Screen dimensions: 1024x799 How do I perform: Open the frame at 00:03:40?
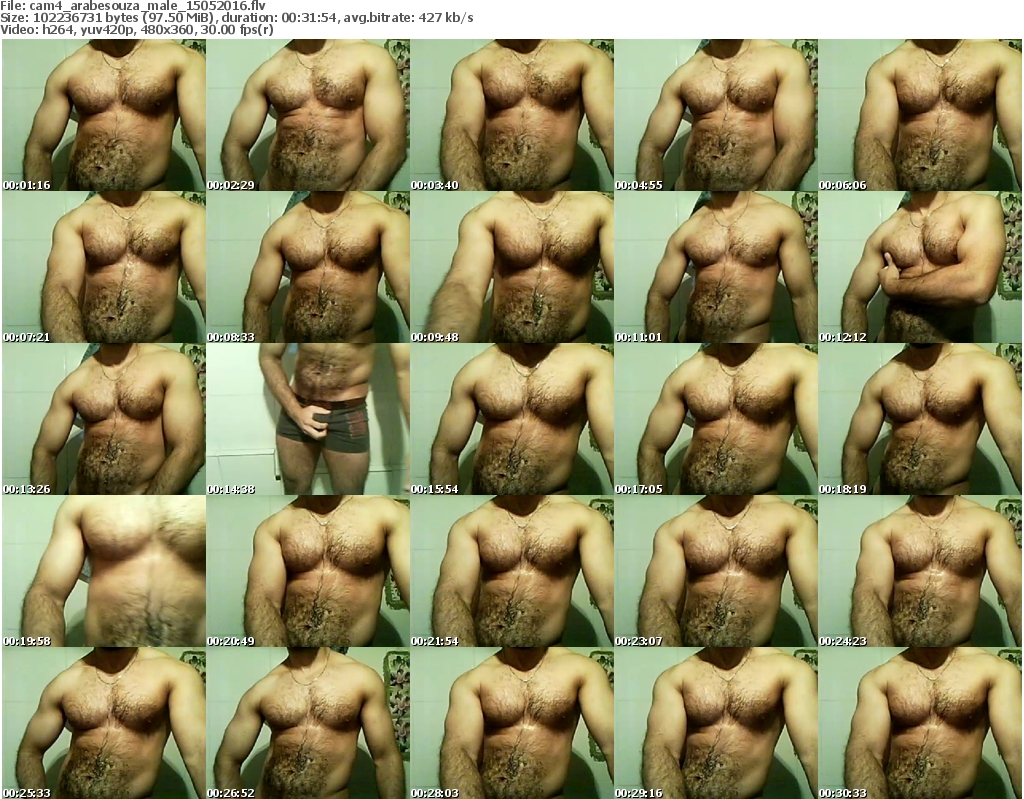(512, 115)
